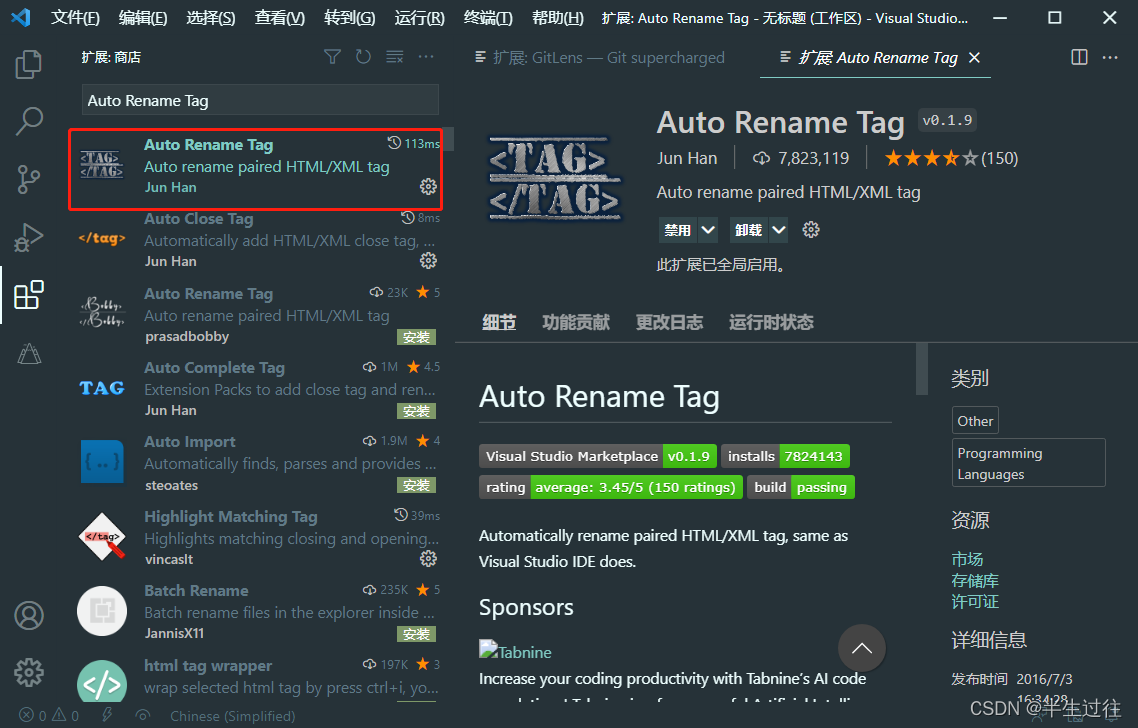Click the 禁用 button

coord(678,230)
